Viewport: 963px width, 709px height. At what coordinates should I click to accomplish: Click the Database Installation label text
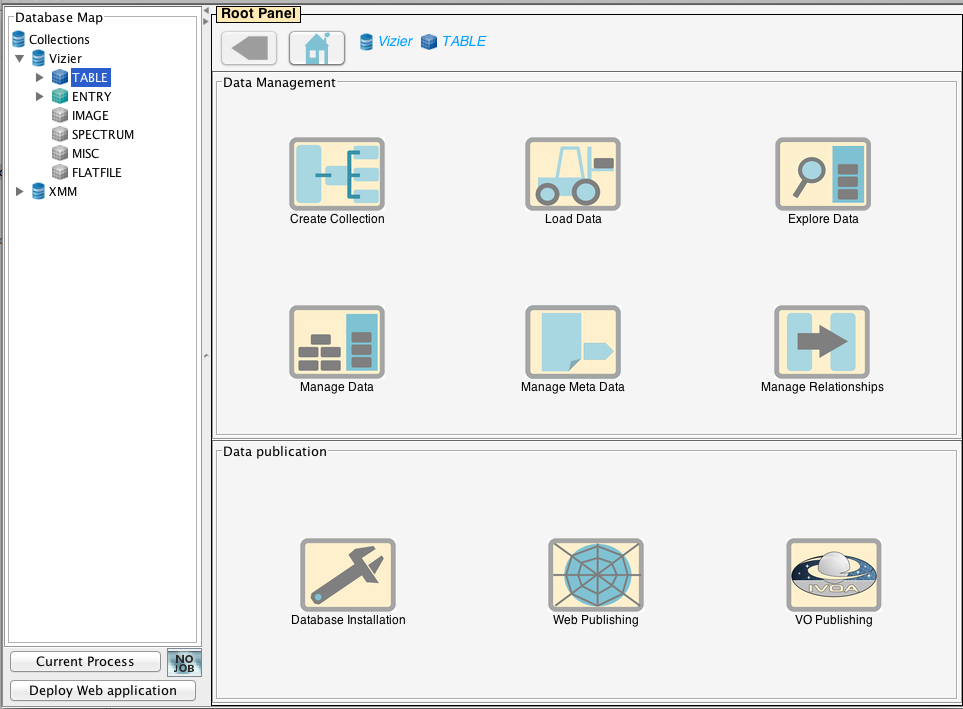[348, 619]
